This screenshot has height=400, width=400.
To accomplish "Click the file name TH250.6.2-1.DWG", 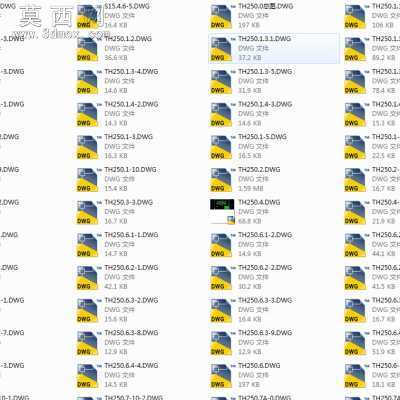I will point(131,268).
